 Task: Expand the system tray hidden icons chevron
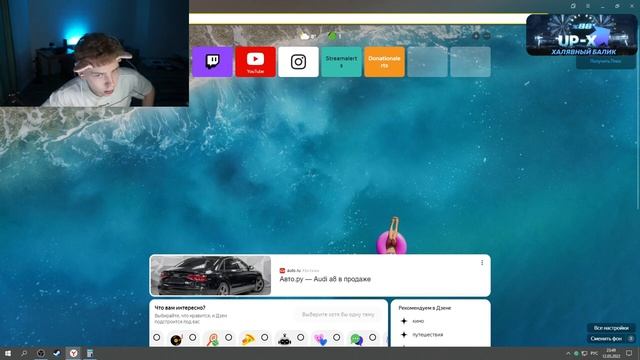pyautogui.click(x=568, y=353)
